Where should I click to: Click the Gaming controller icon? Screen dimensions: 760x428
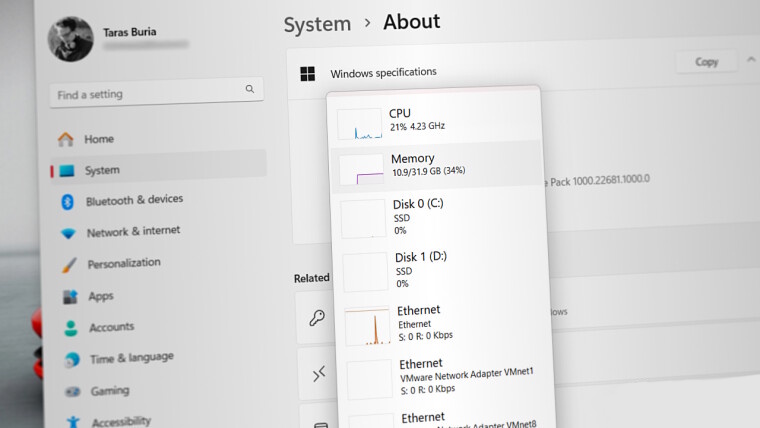pyautogui.click(x=73, y=391)
